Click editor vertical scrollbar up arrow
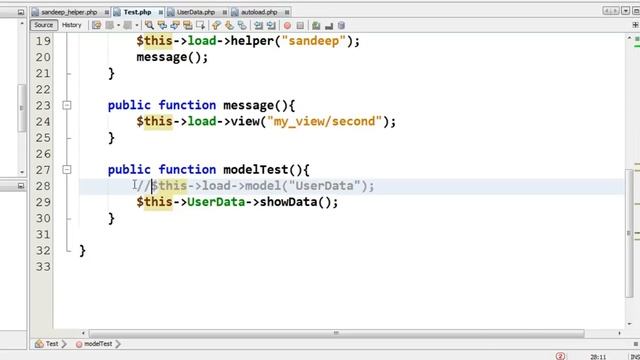The width and height of the screenshot is (640, 360). click(629, 38)
